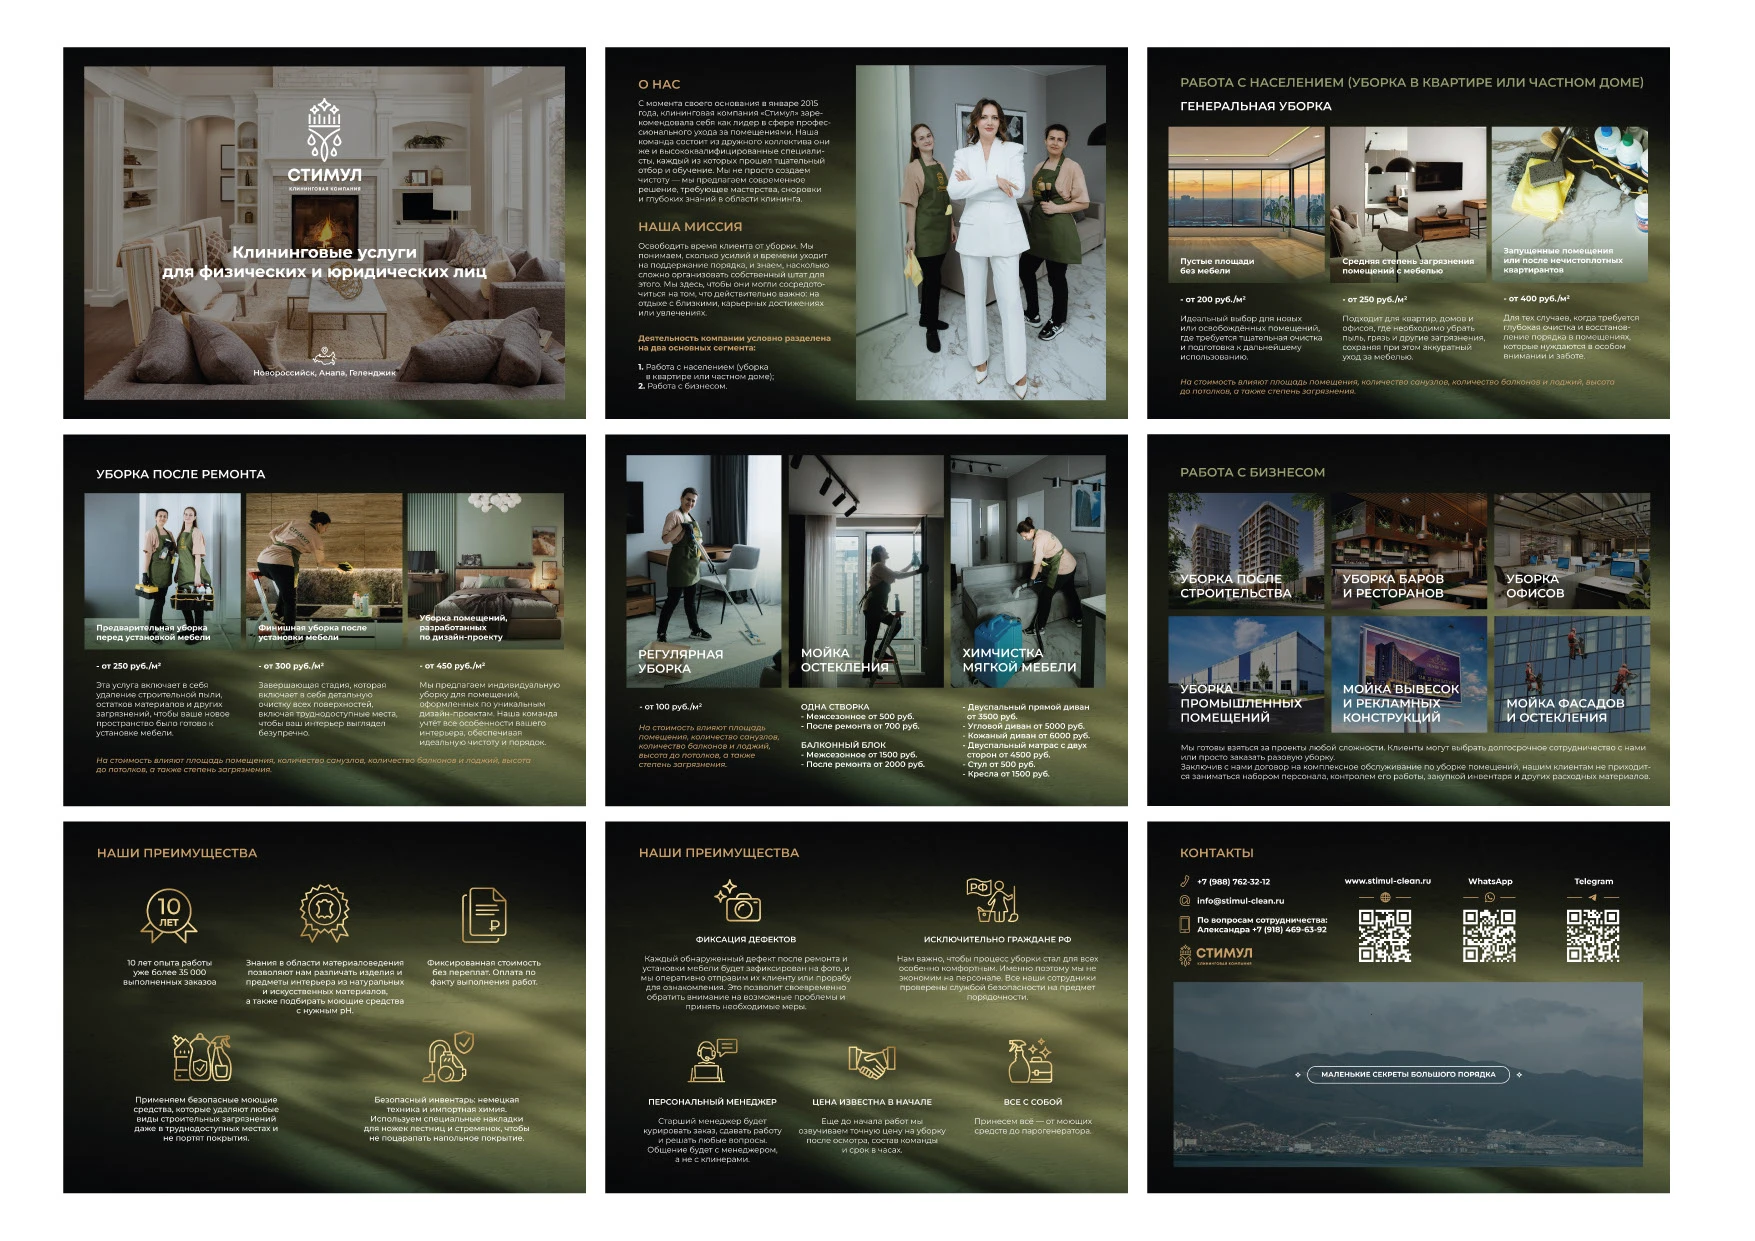The width and height of the screenshot is (1755, 1241).
Task: Click the Стимул crown logo on the cover
Action: [324, 130]
